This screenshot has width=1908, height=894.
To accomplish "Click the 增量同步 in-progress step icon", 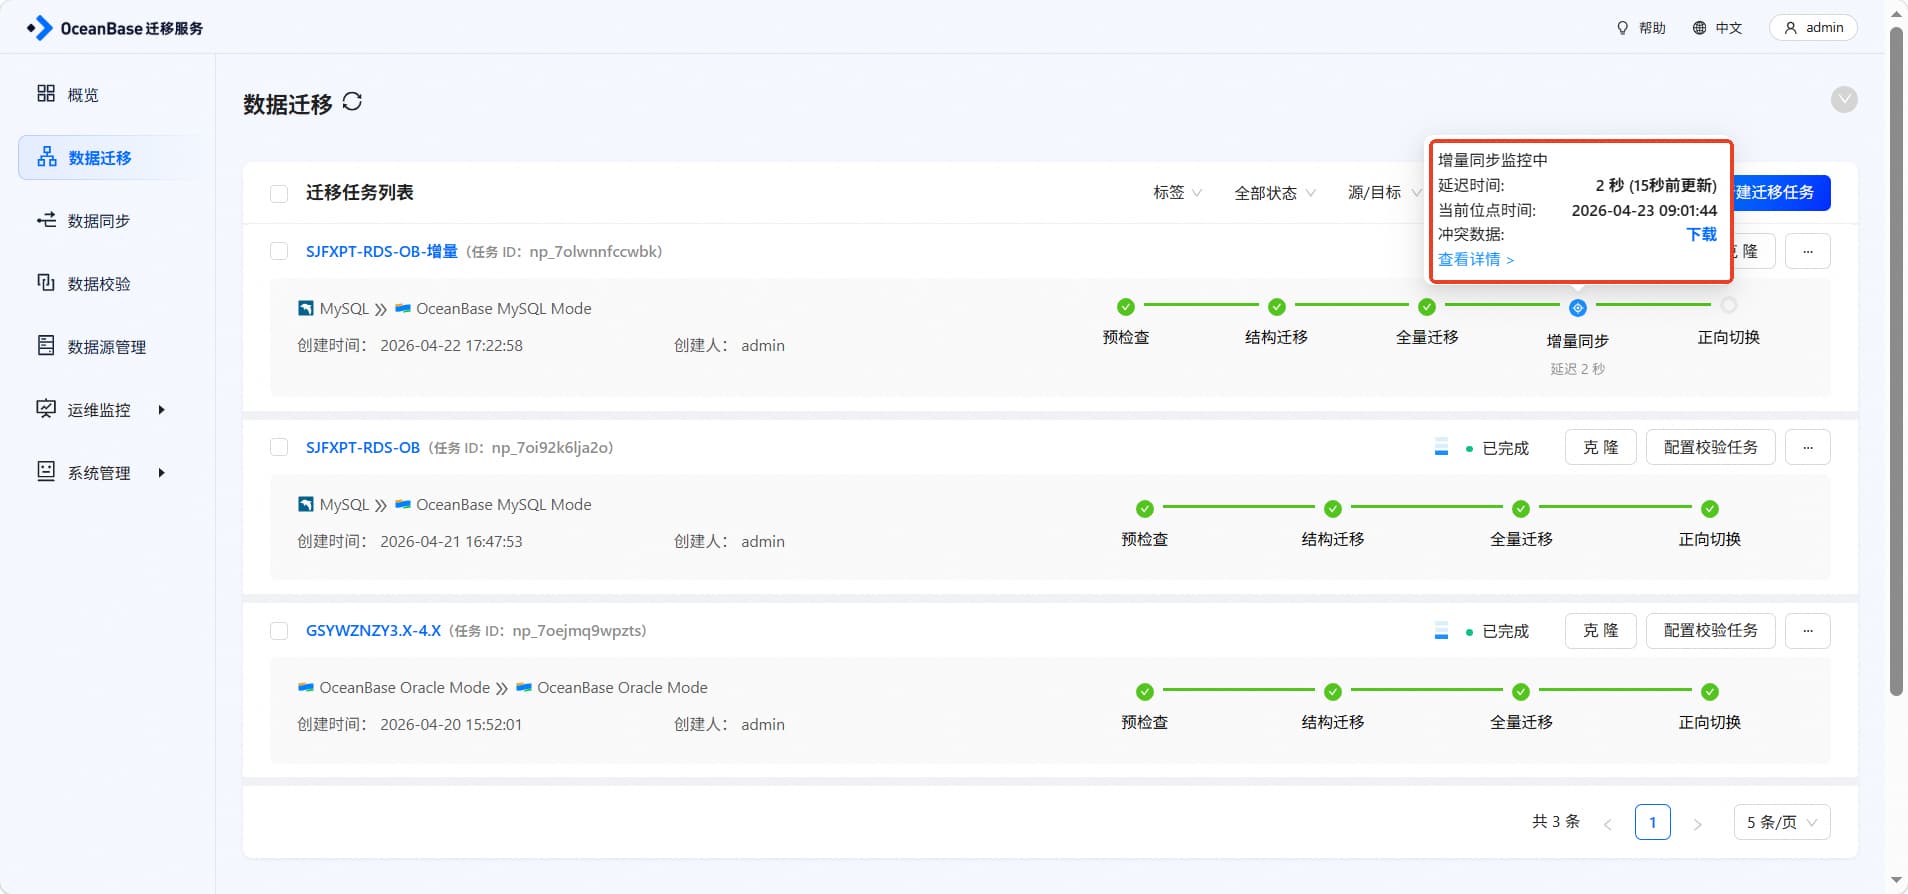I will 1577,308.
